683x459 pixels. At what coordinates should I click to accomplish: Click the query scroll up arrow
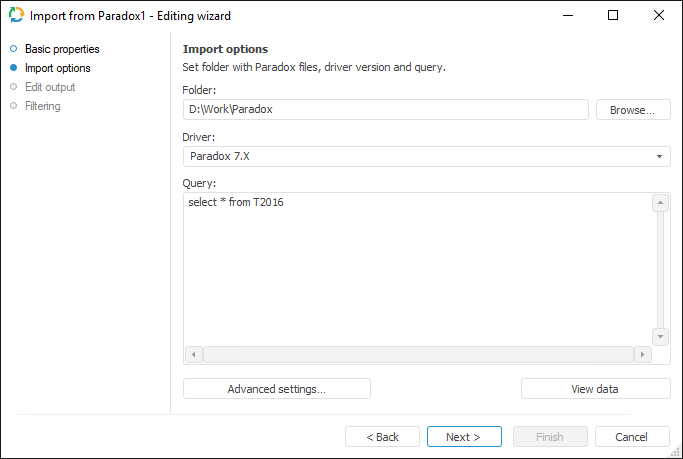tap(660, 203)
